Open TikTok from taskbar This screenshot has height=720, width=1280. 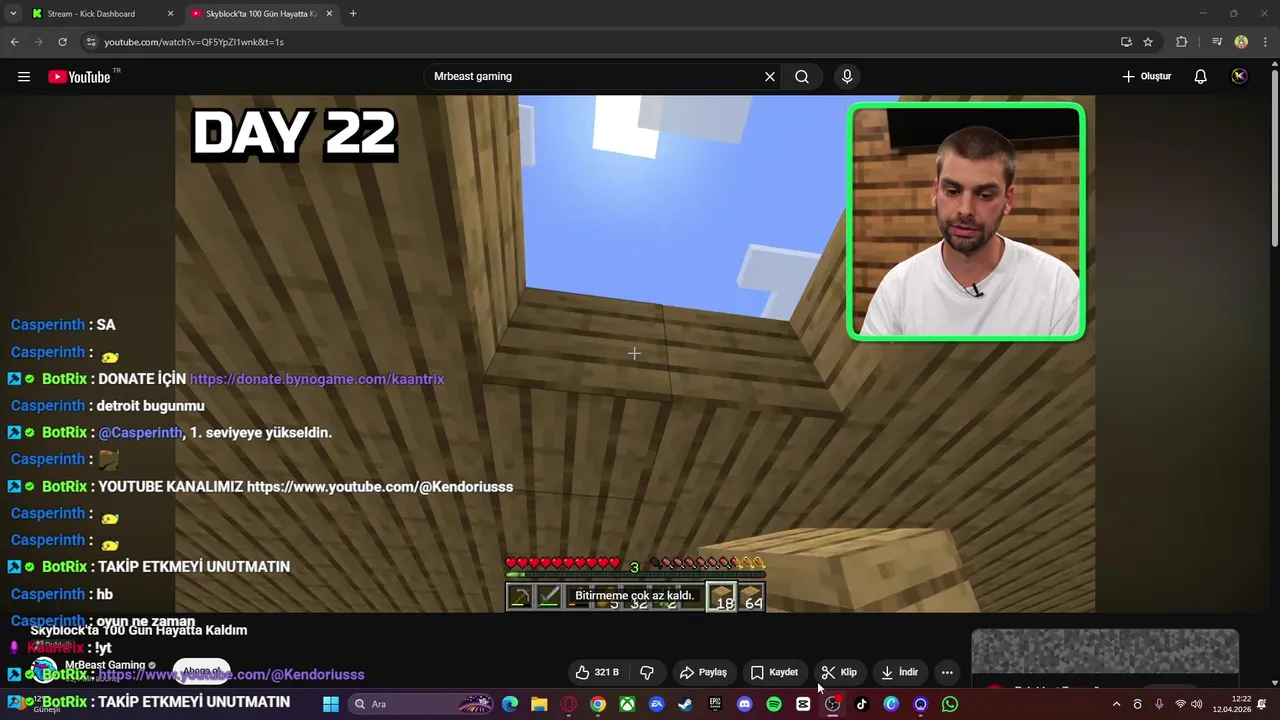862,704
